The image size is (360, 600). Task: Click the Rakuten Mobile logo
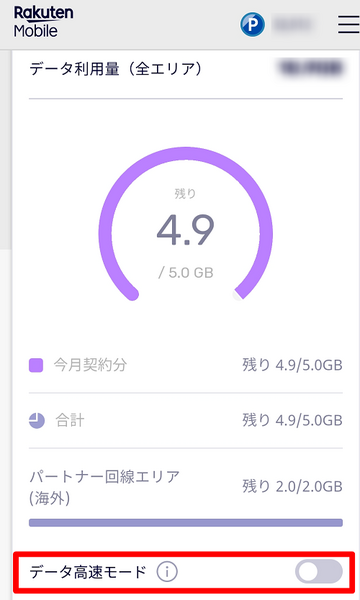(43, 22)
